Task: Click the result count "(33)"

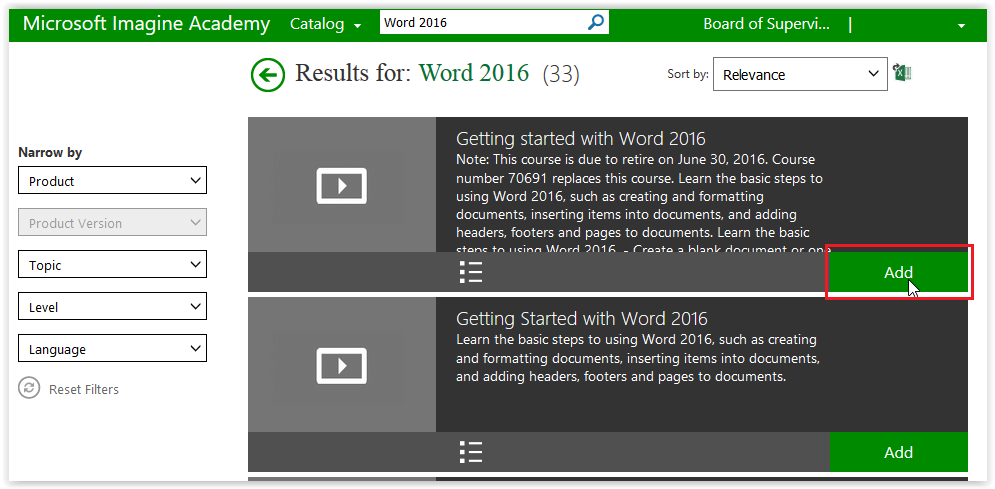Action: click(x=561, y=74)
